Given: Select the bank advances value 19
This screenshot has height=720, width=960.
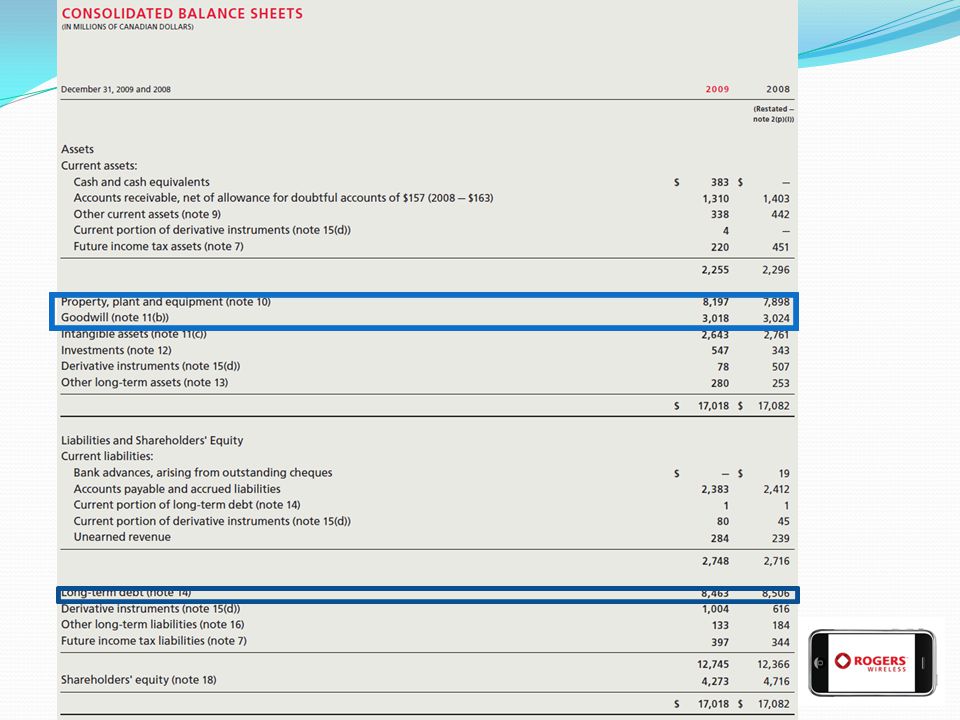Looking at the screenshot, I should [784, 474].
